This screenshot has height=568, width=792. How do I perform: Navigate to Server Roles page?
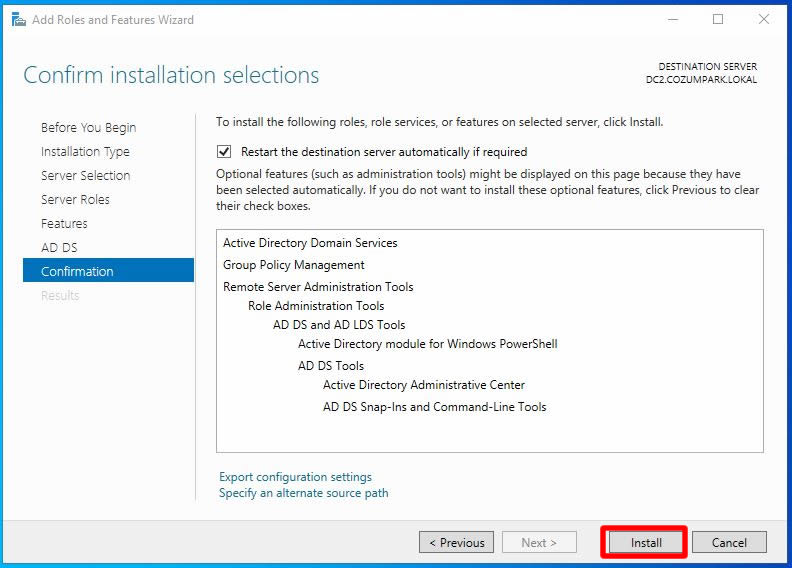(x=75, y=200)
